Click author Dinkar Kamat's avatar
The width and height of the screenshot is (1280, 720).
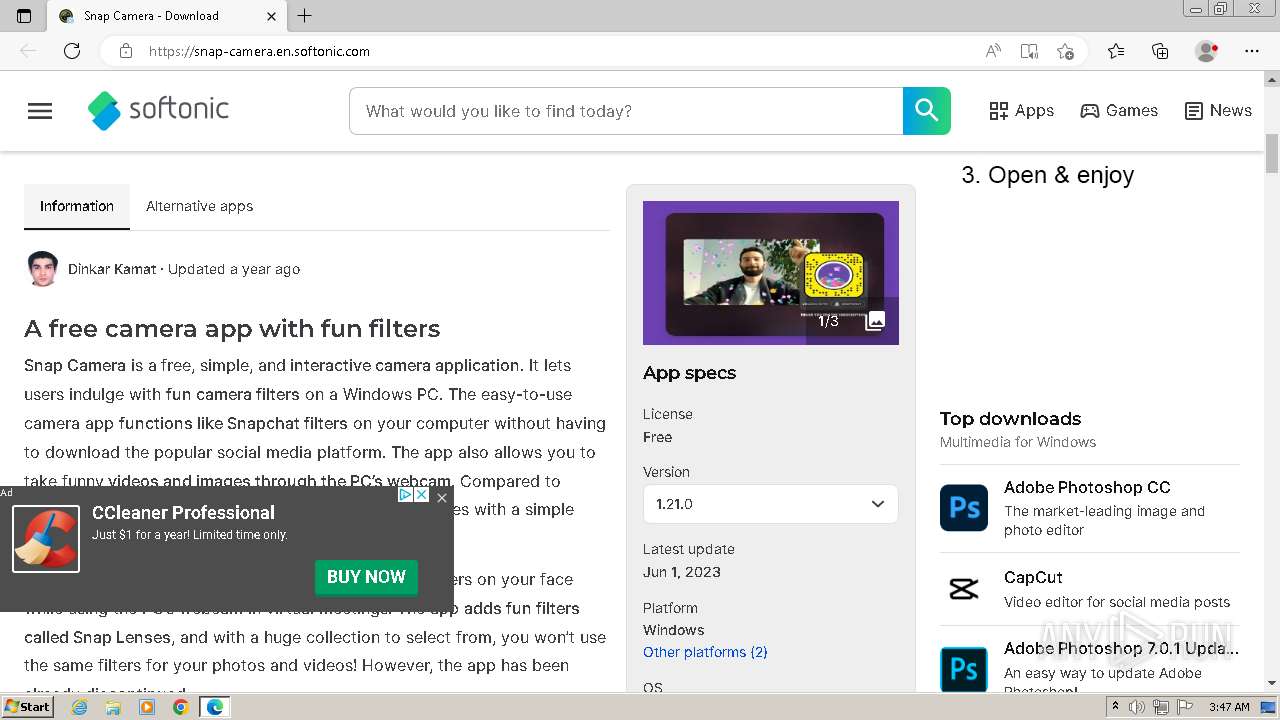click(42, 268)
